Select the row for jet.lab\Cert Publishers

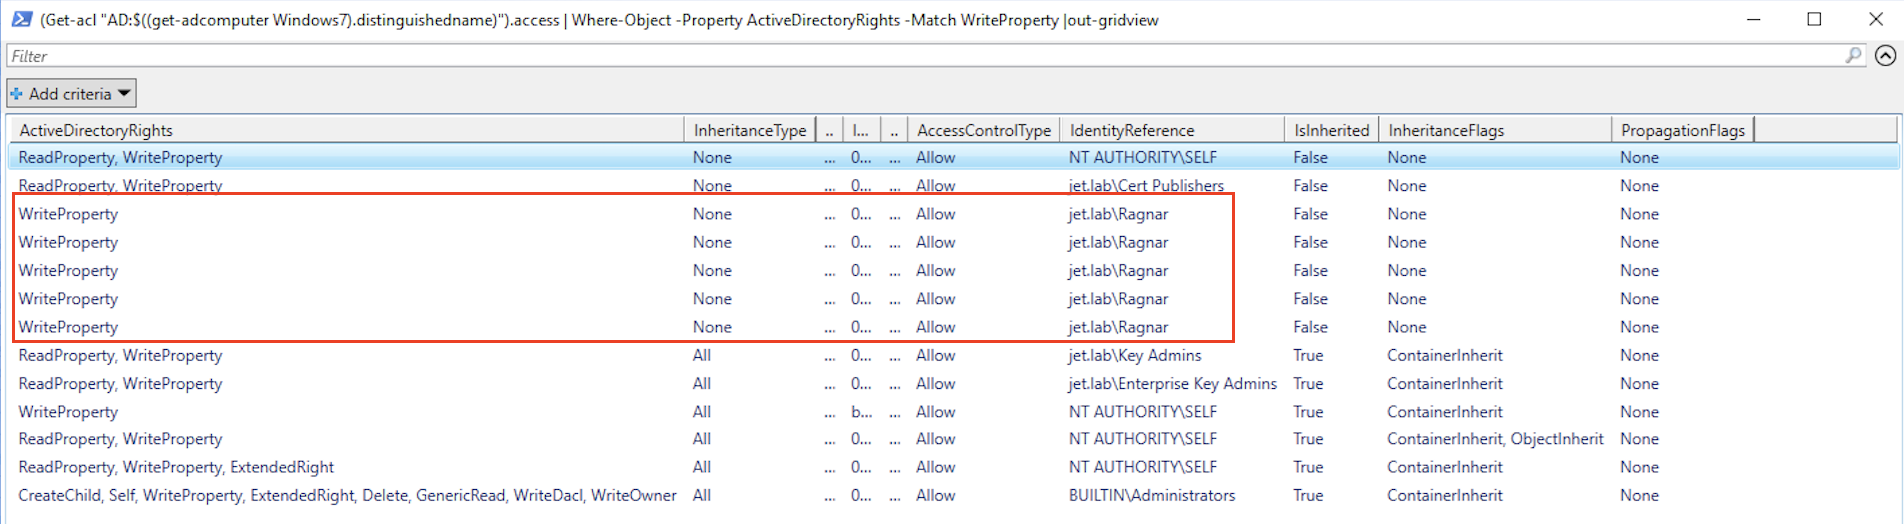tap(953, 185)
